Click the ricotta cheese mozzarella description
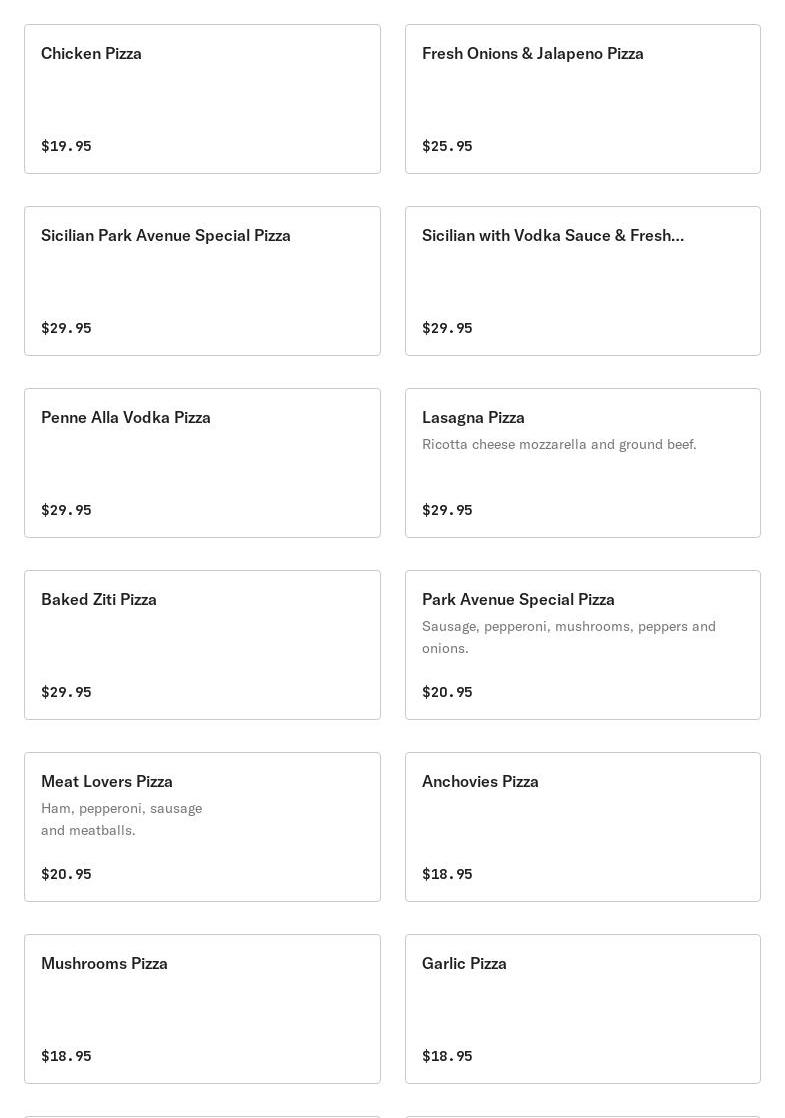Viewport: 785px width, 1118px height. tap(559, 444)
